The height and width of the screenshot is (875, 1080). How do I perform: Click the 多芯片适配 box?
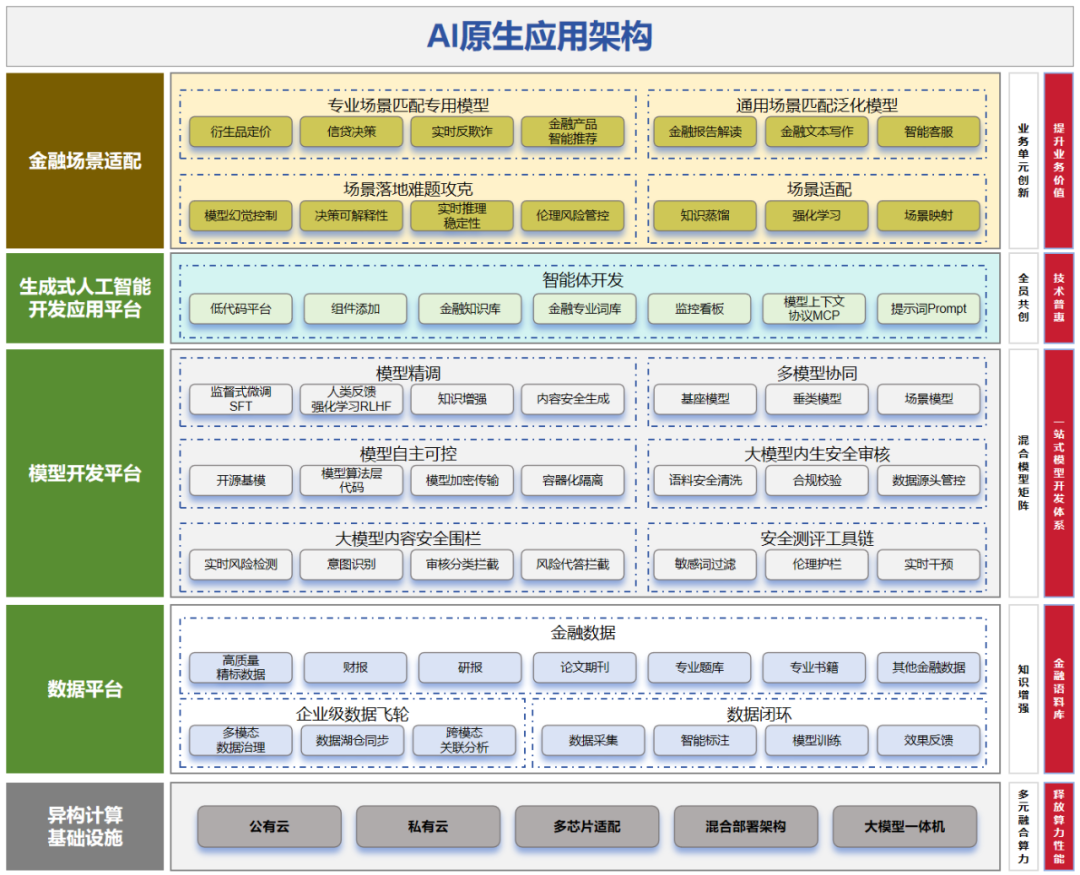[x=587, y=826]
